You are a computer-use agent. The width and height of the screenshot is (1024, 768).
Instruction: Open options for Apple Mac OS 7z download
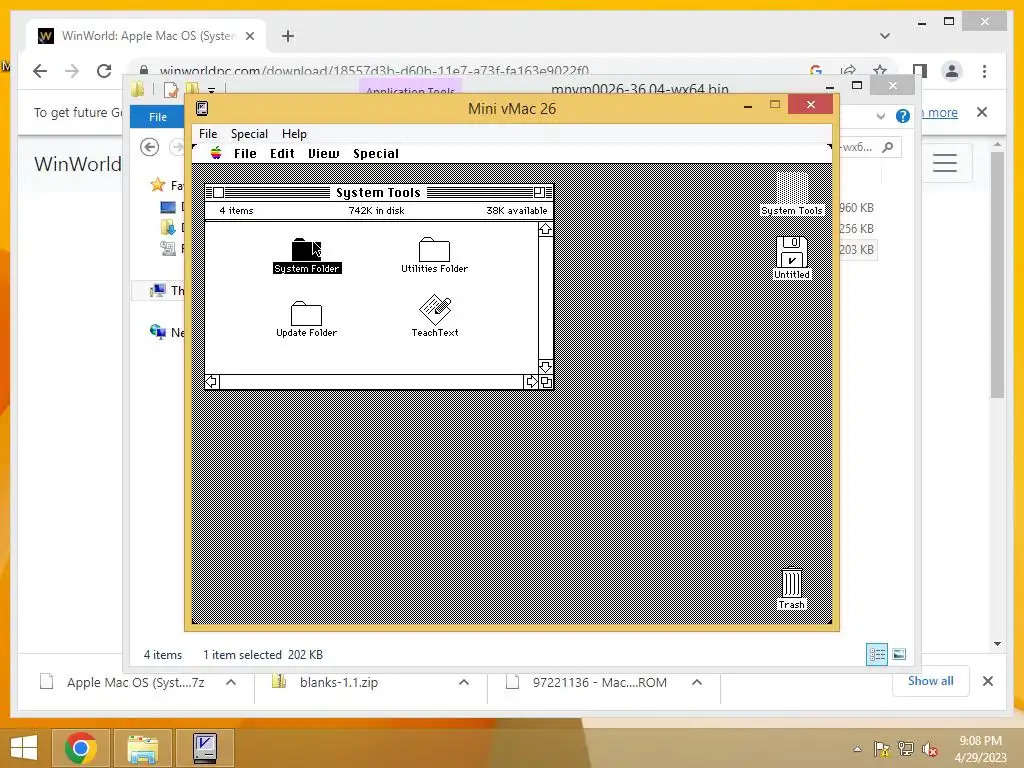[231, 682]
